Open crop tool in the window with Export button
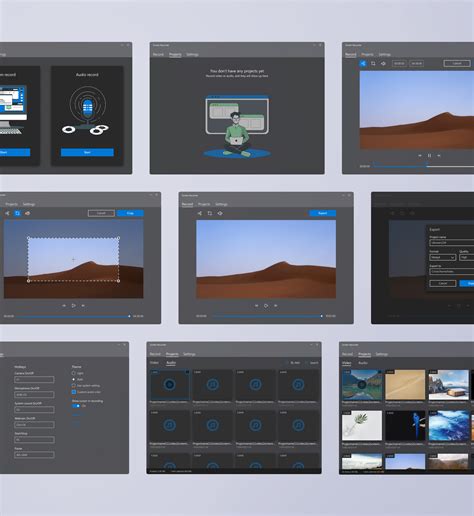The width and height of the screenshot is (474, 516). click(x=210, y=213)
